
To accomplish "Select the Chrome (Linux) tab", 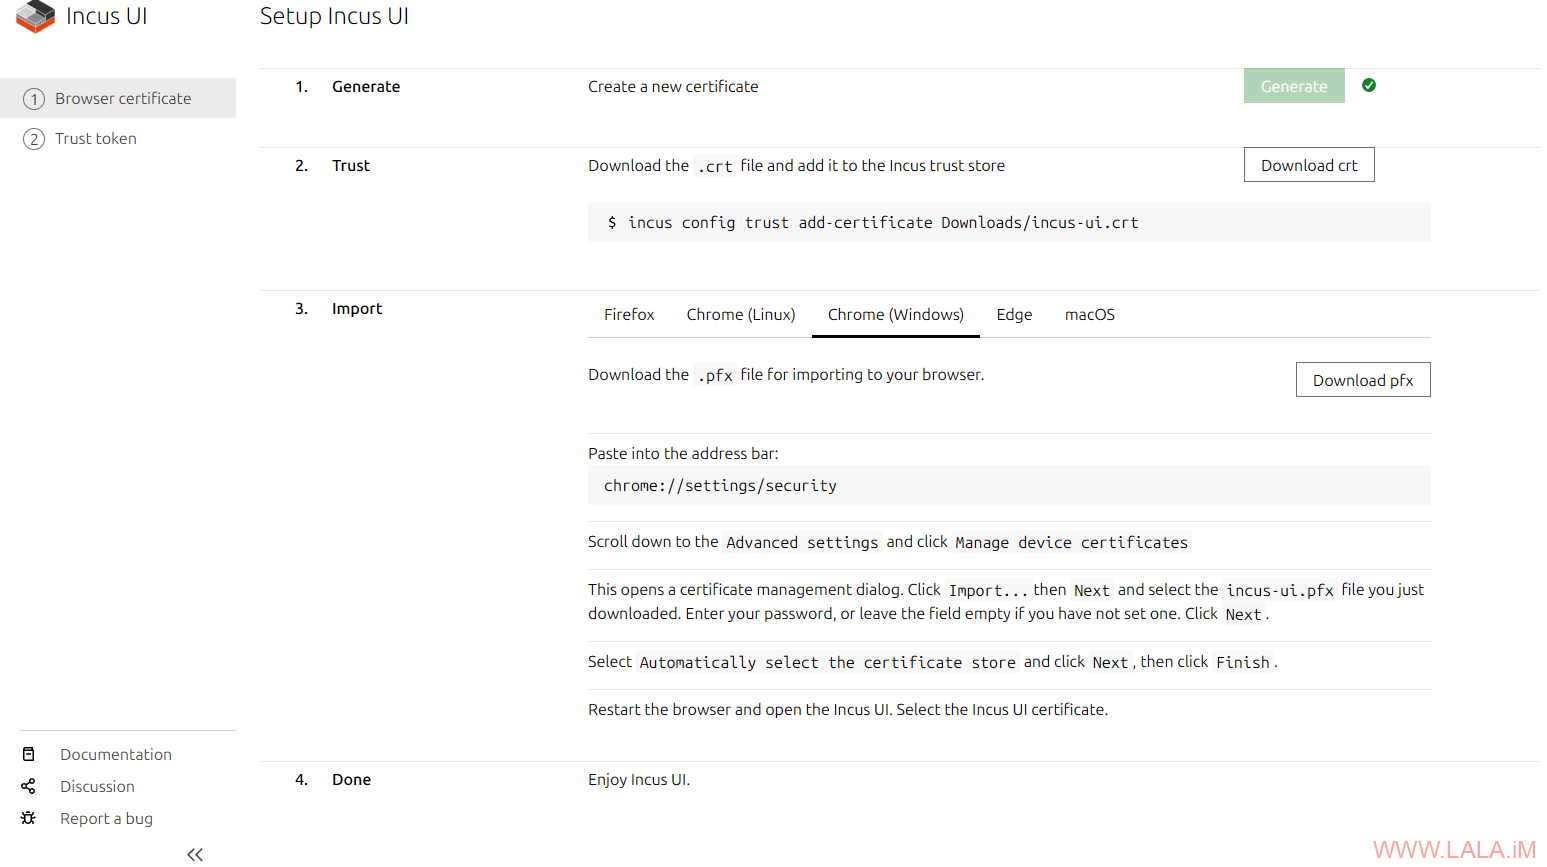I will coord(740,315).
